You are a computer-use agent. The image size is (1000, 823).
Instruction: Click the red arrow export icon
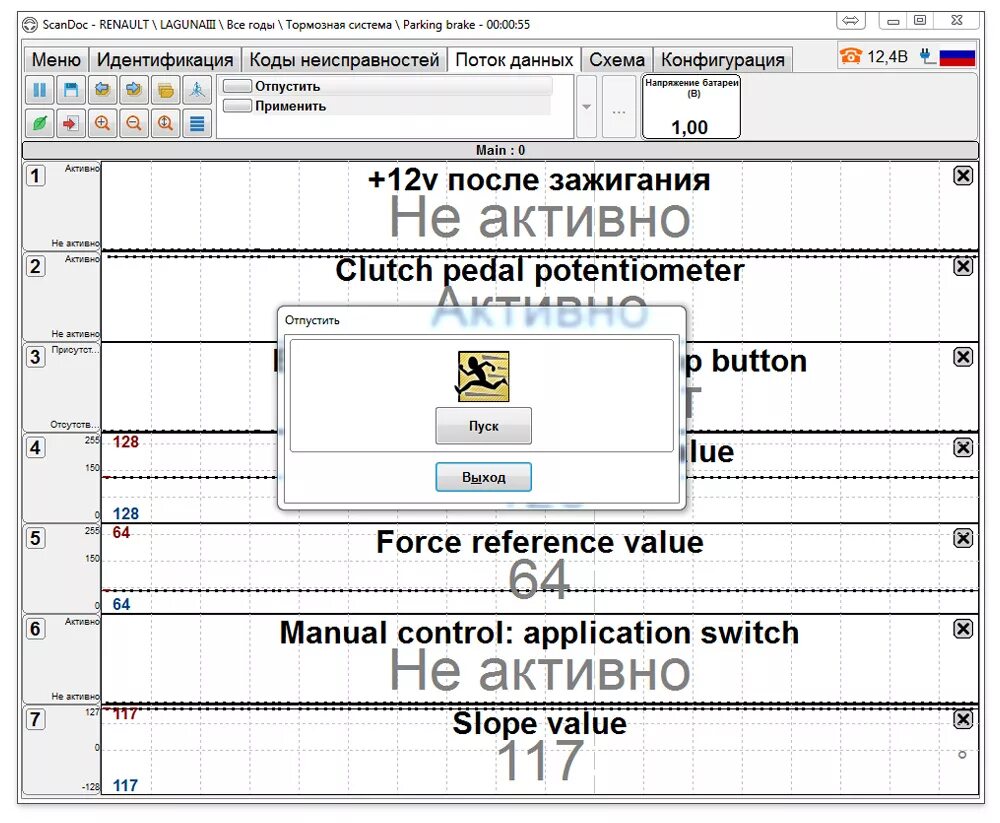point(71,123)
